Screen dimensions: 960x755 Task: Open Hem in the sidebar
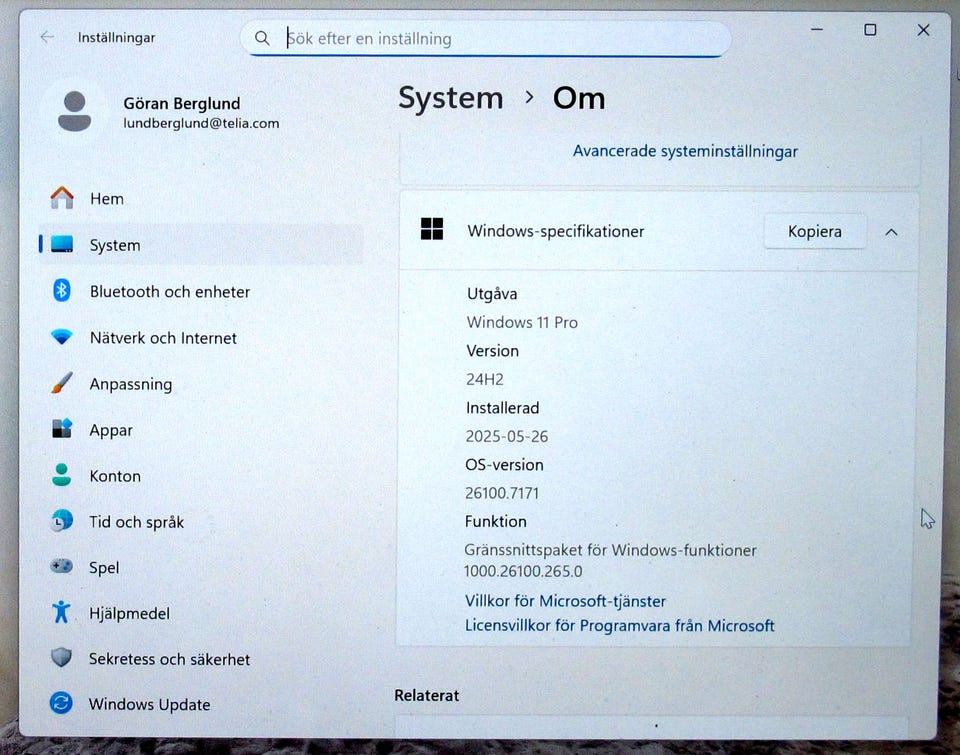201,198
